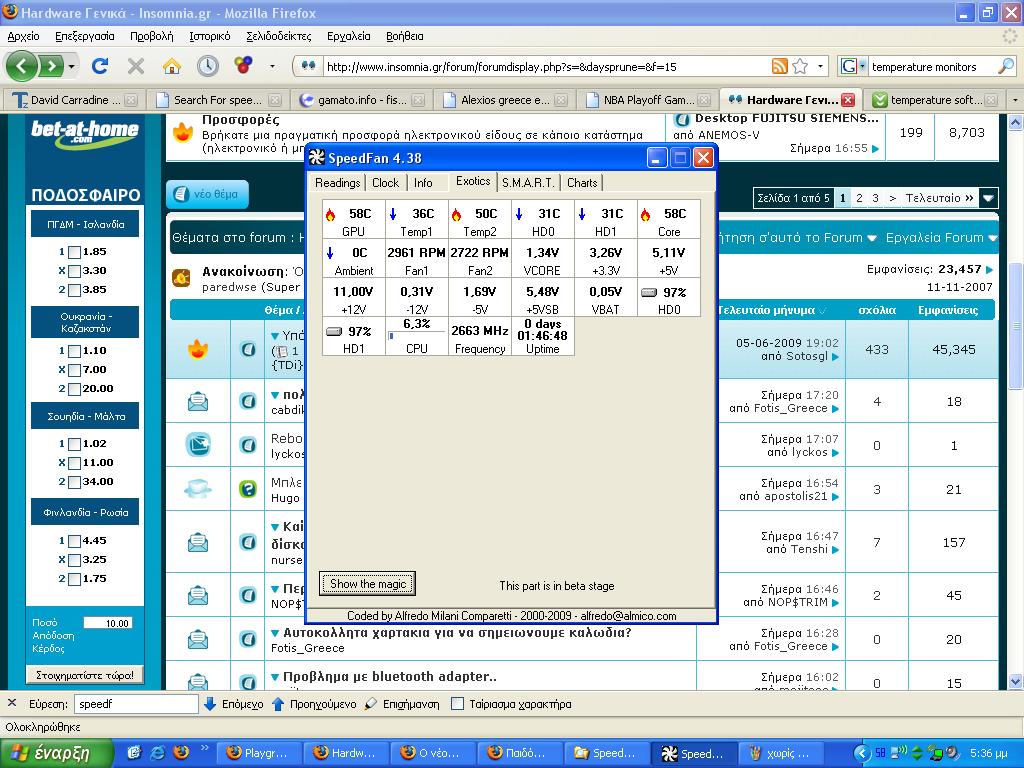
Task: Open back/forward history dropdown arrow
Action: click(71, 66)
